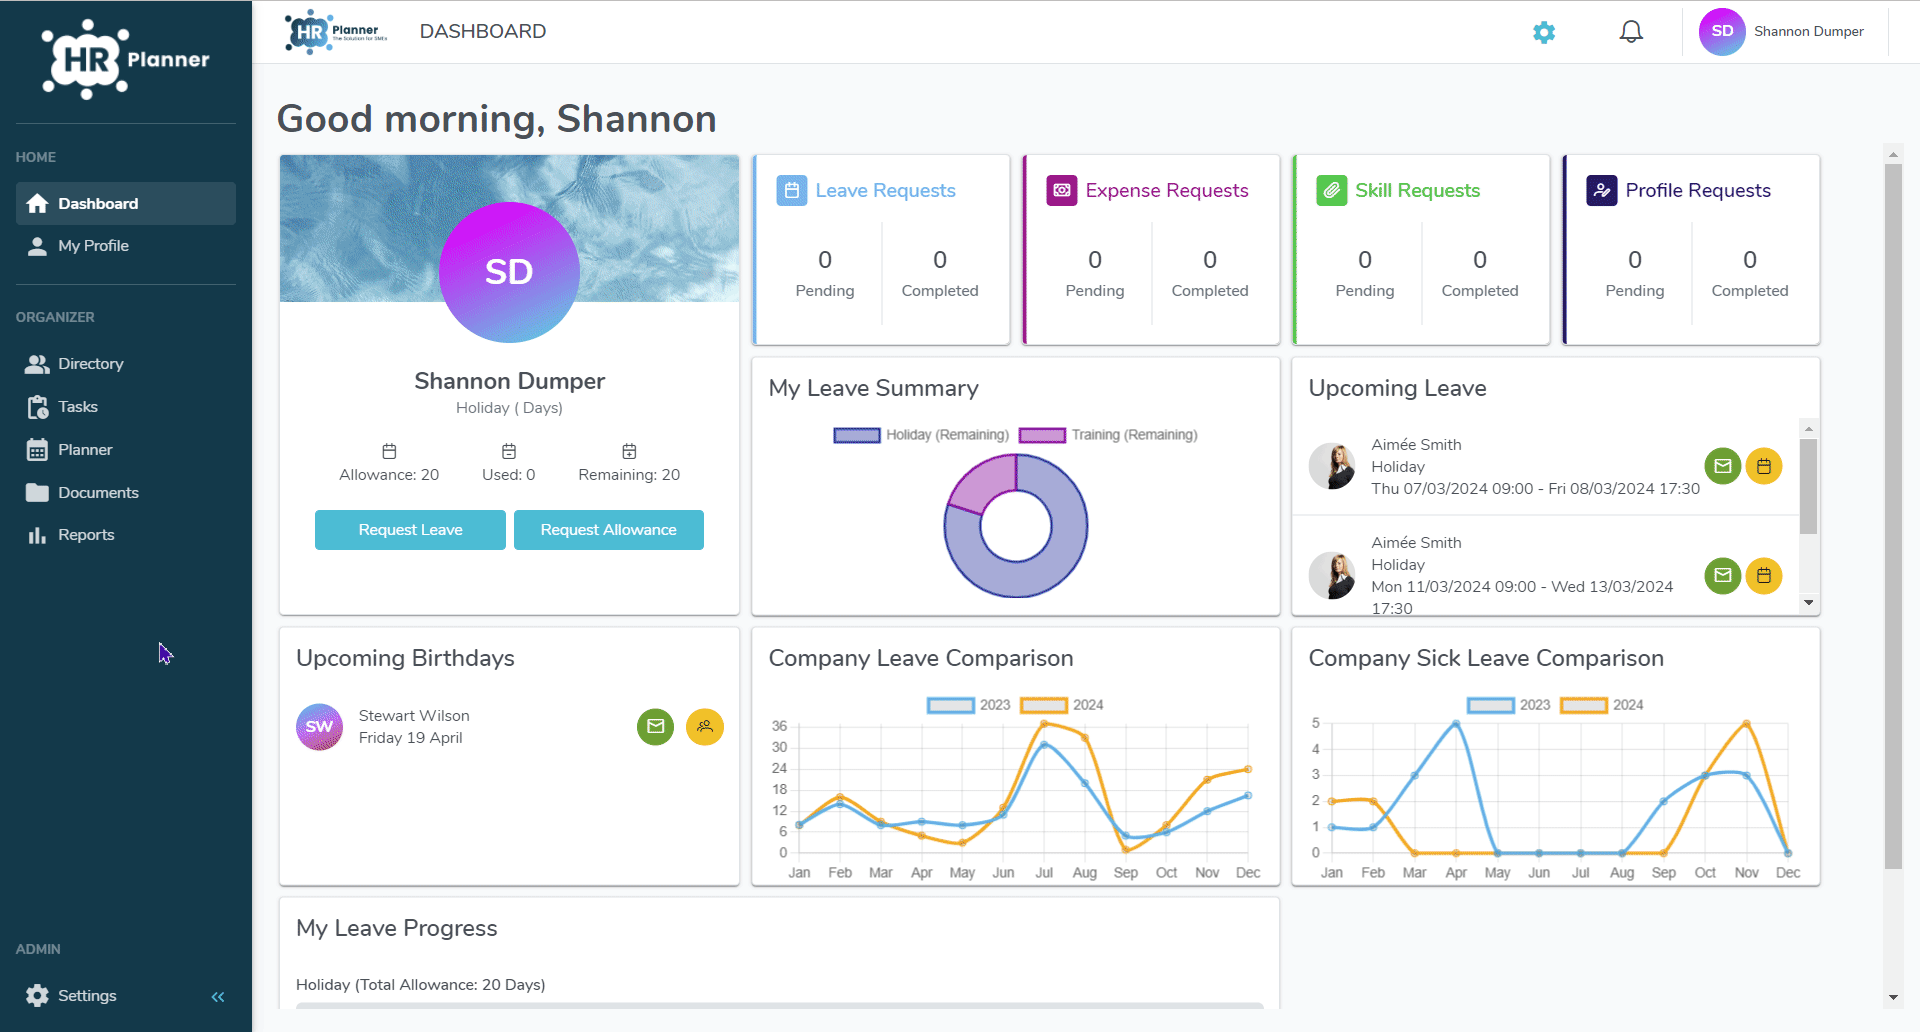Click the Expense Requests money icon
Screen dimensions: 1920x1032
coord(1062,190)
